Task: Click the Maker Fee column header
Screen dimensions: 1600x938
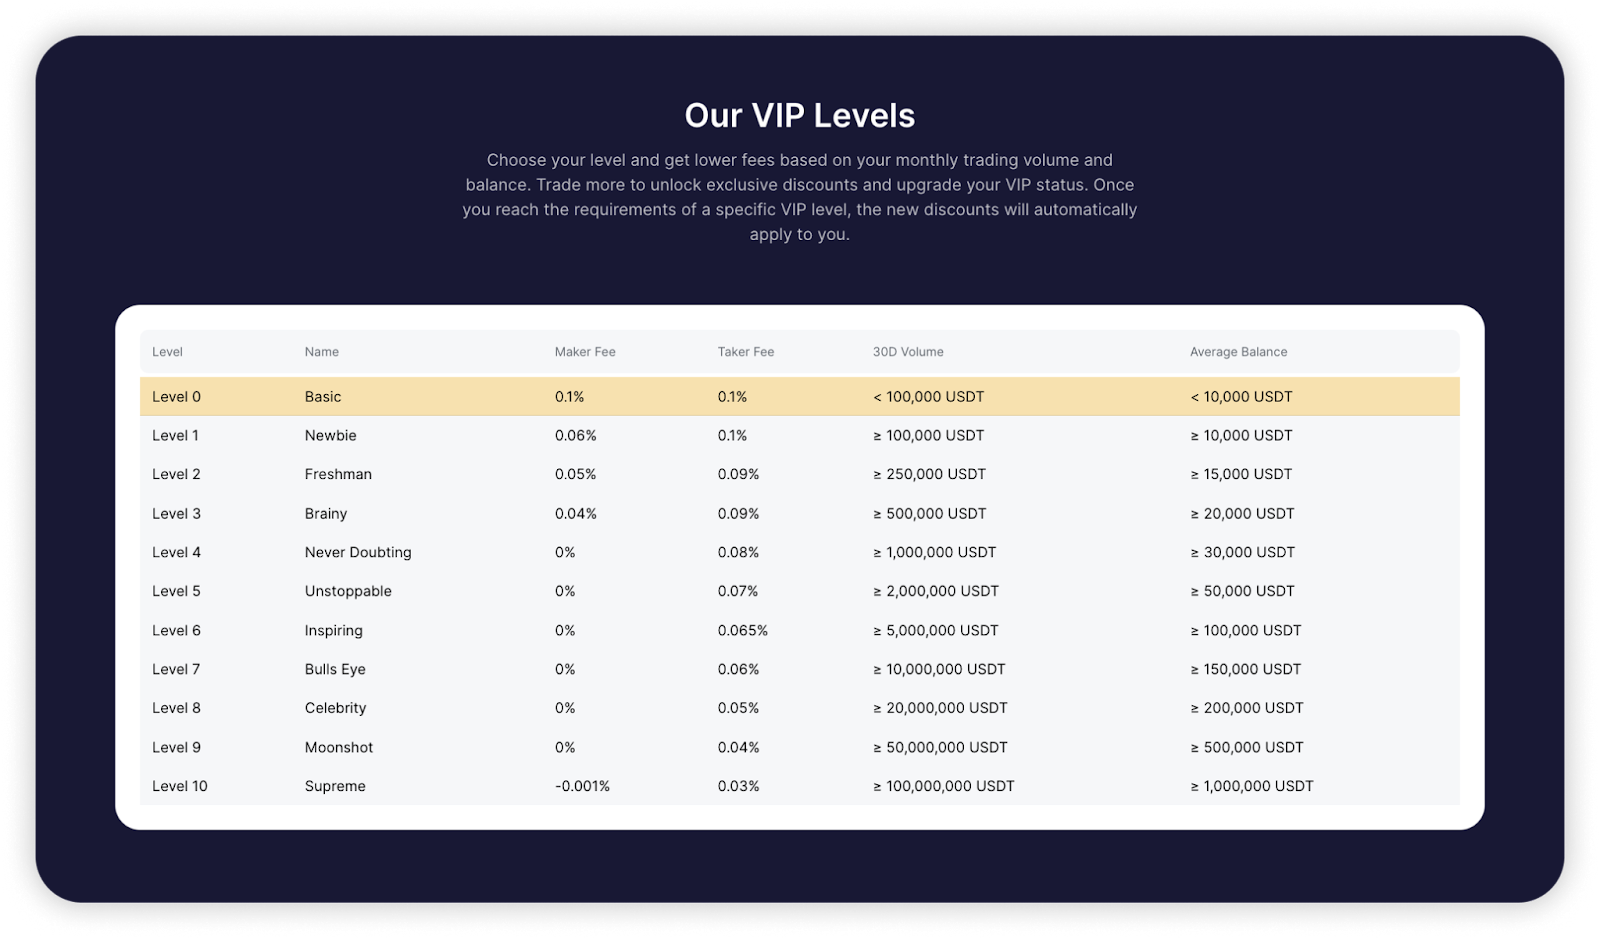Action: [x=585, y=352]
